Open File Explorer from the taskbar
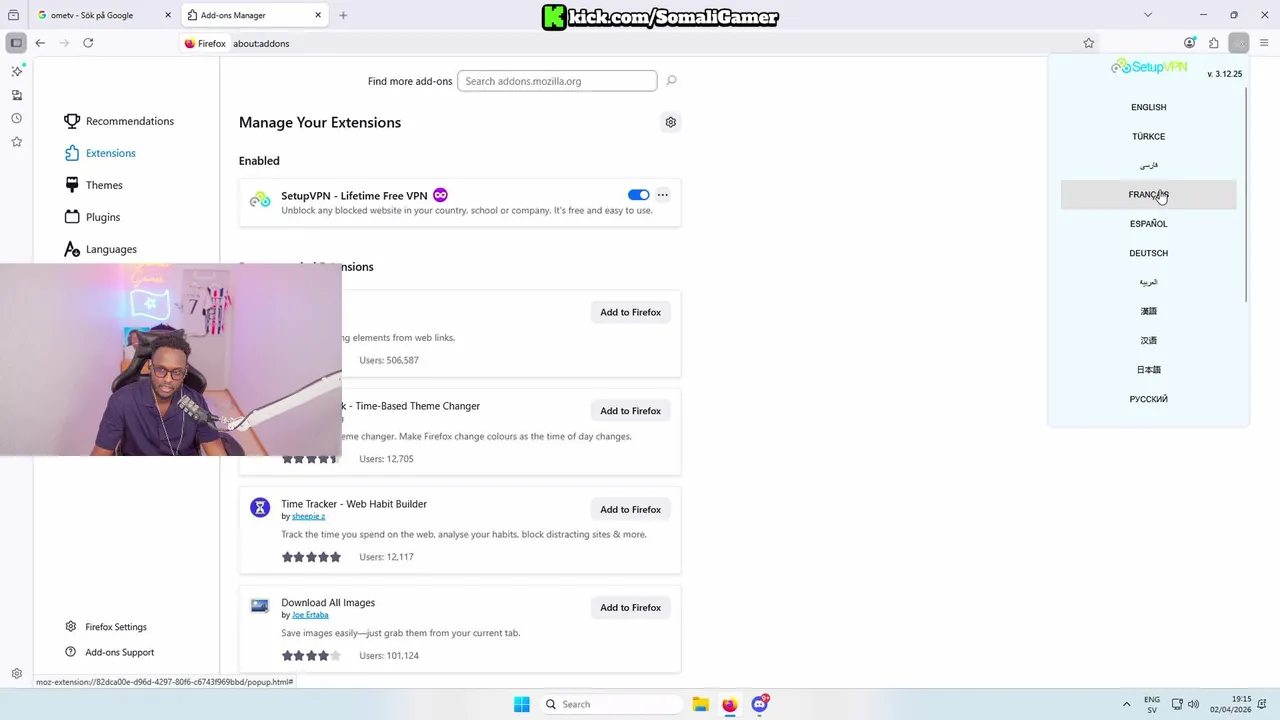This screenshot has width=1280, height=720. 700,704
